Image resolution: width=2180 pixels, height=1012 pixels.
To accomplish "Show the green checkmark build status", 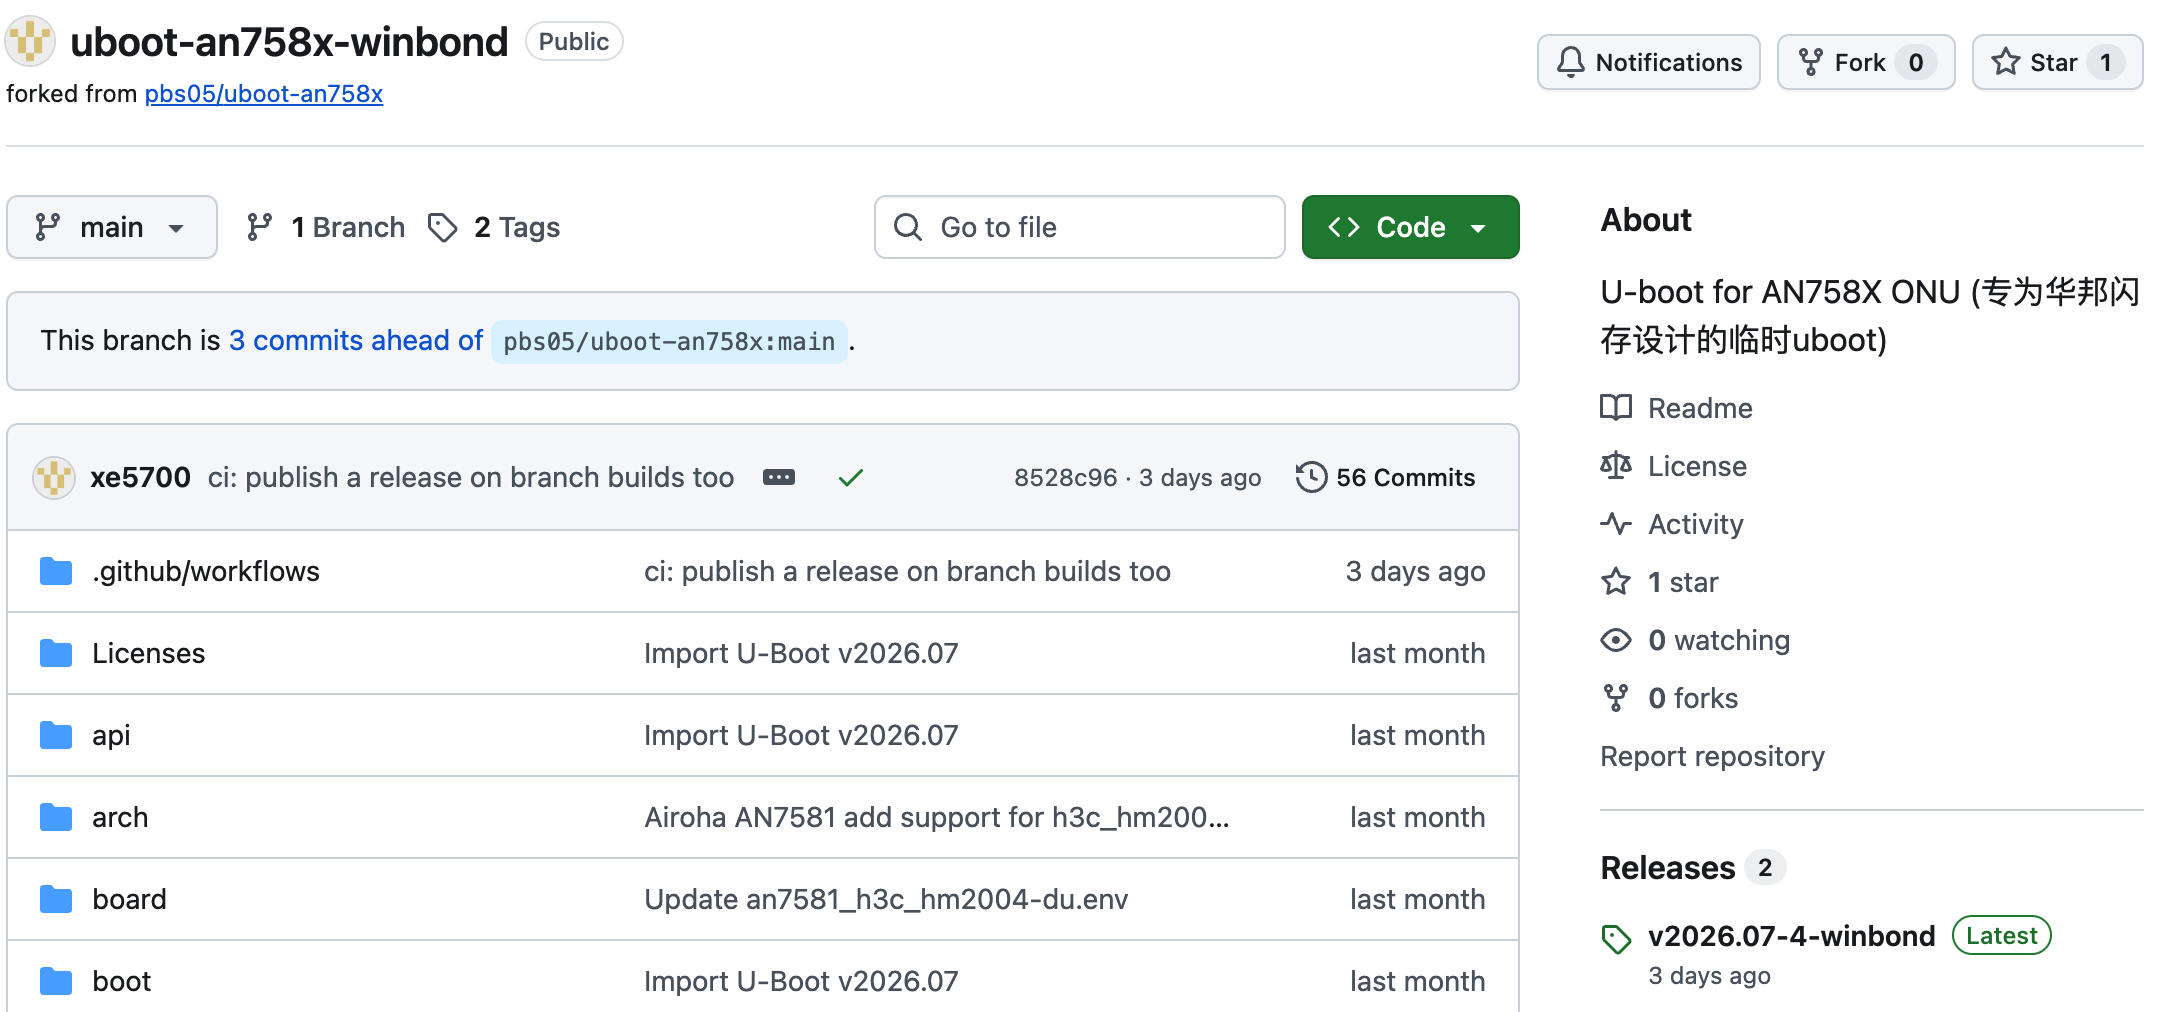I will 850,478.
